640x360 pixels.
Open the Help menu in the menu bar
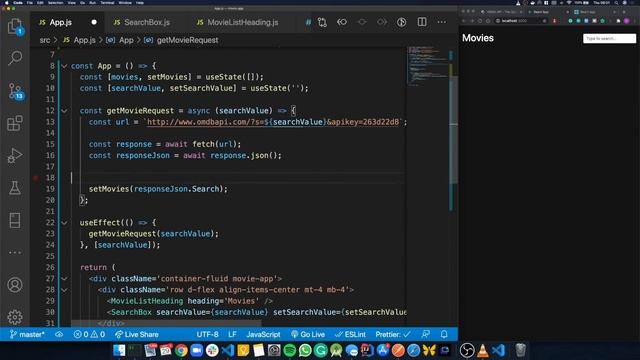tap(140, 3)
